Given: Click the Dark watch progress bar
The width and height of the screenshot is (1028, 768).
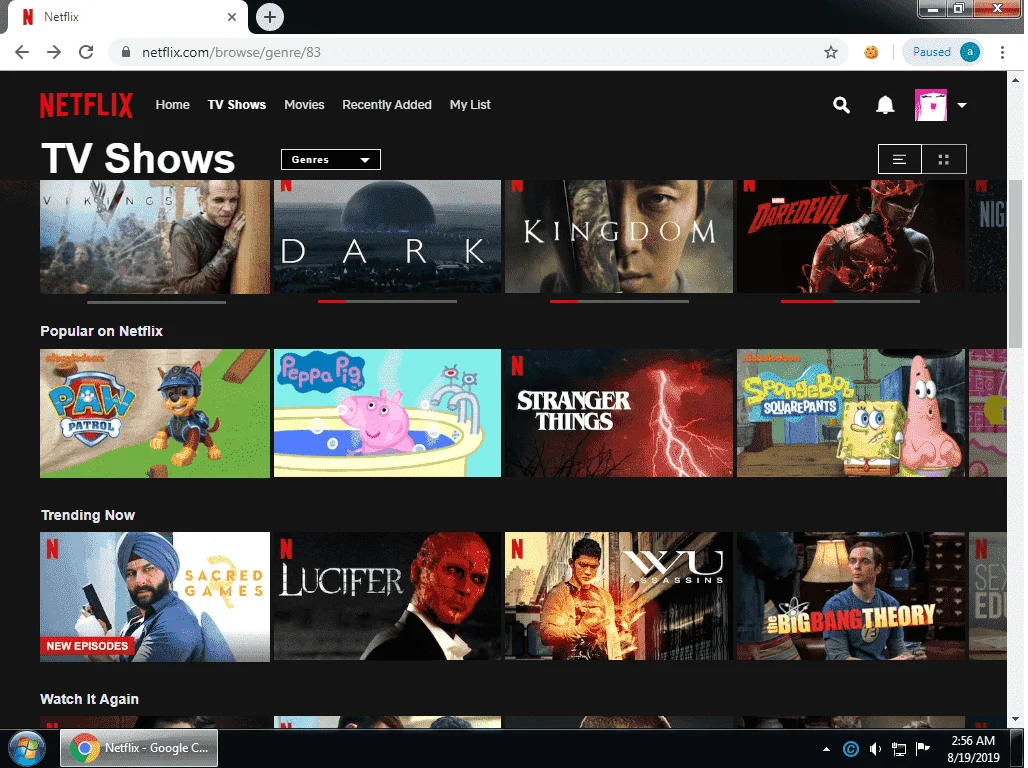Looking at the screenshot, I should coord(387,302).
